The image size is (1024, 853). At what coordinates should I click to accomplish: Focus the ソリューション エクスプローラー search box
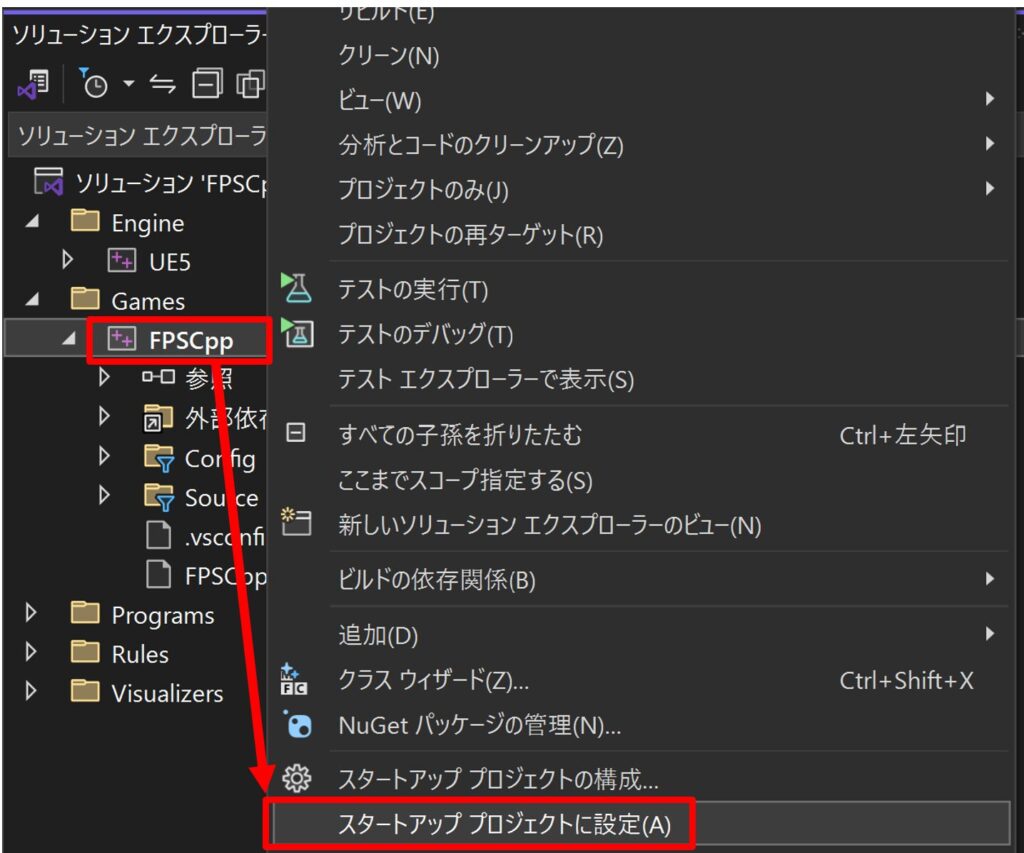coord(137,136)
